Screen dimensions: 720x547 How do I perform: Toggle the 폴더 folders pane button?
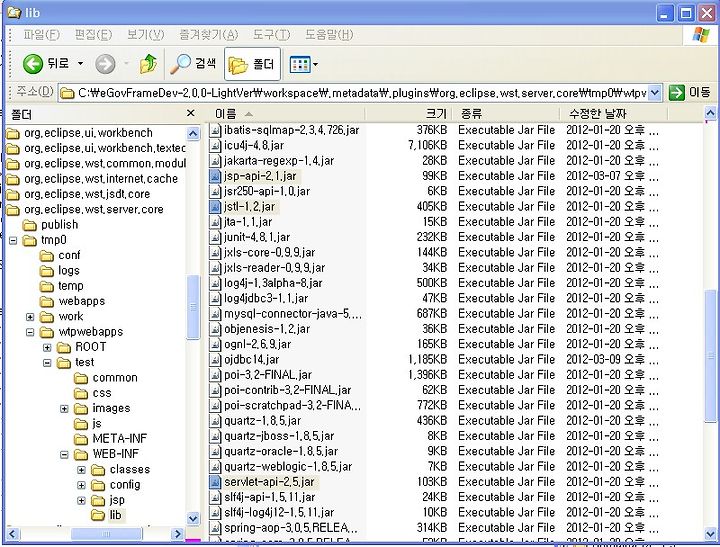click(252, 64)
